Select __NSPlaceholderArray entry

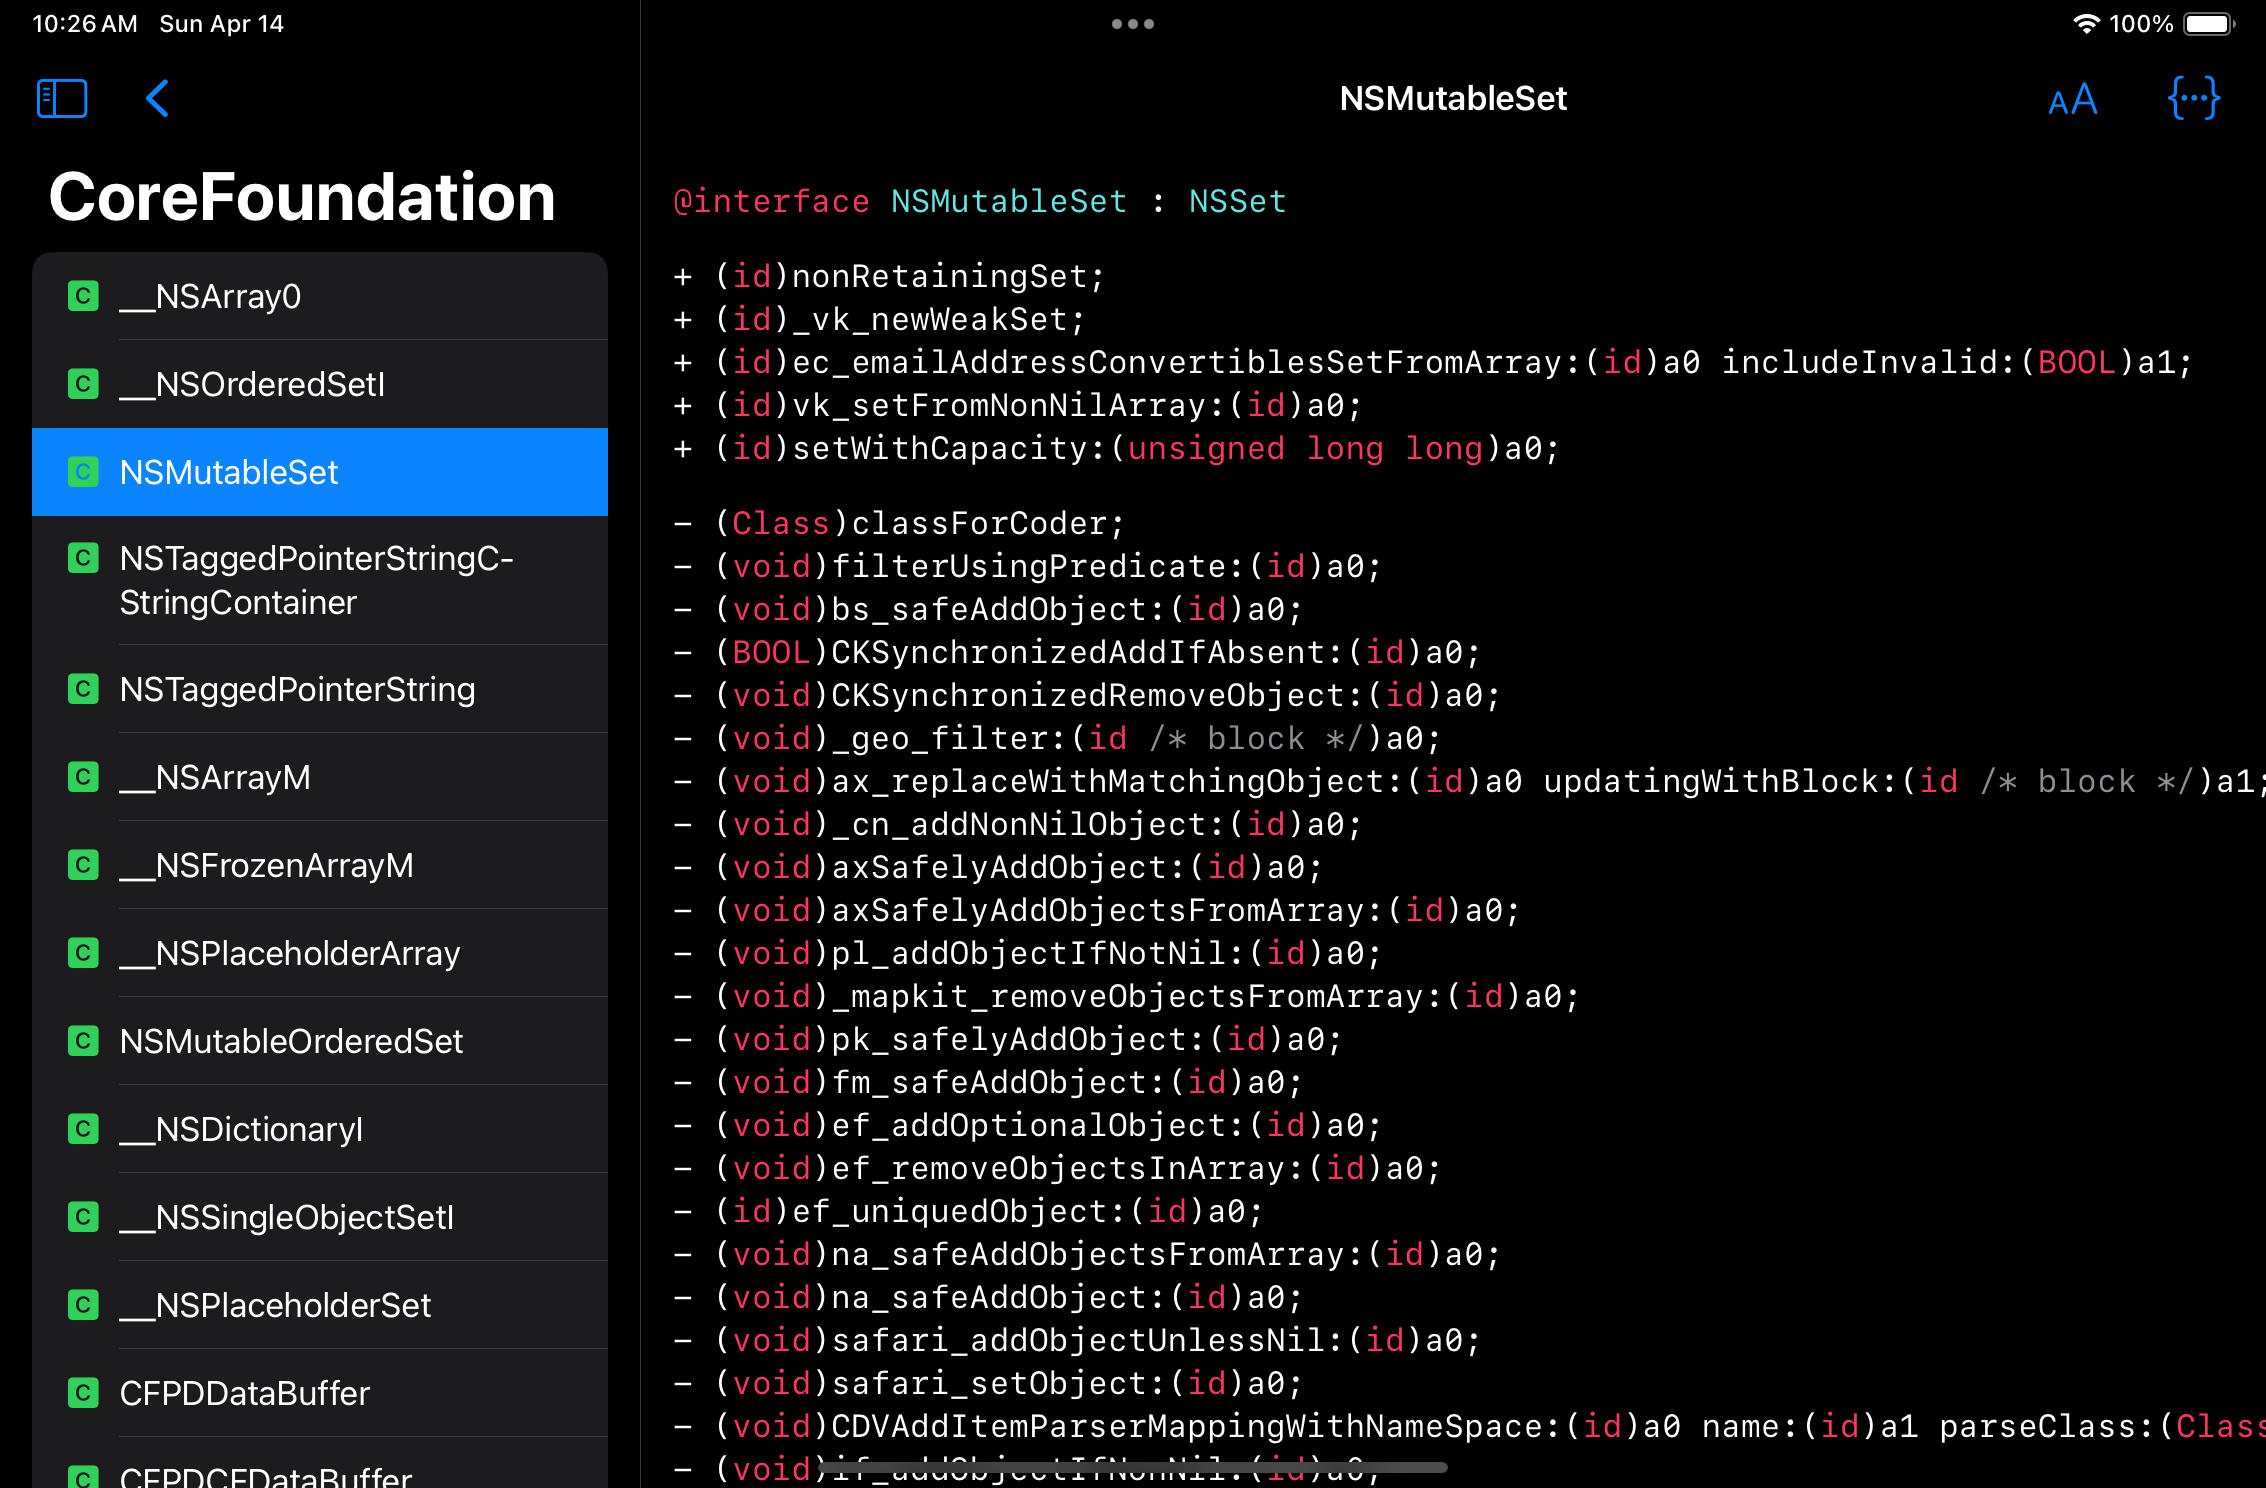tap(320, 953)
